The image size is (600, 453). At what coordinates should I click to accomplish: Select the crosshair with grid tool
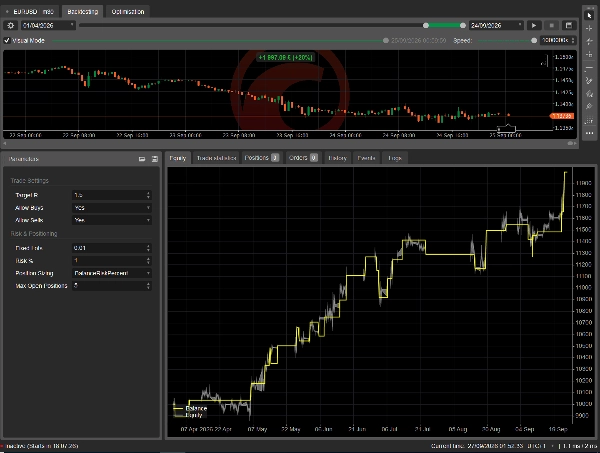tap(589, 54)
